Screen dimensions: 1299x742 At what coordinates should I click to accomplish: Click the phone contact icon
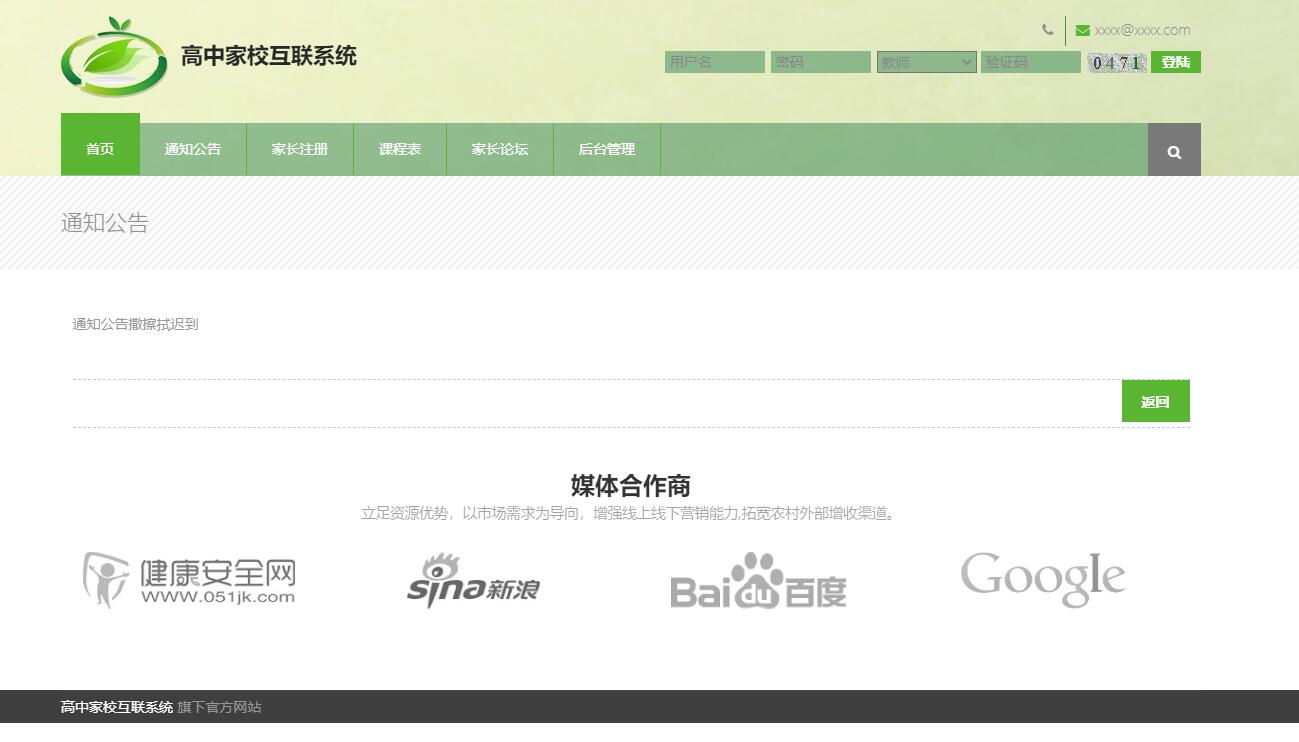coord(1047,30)
